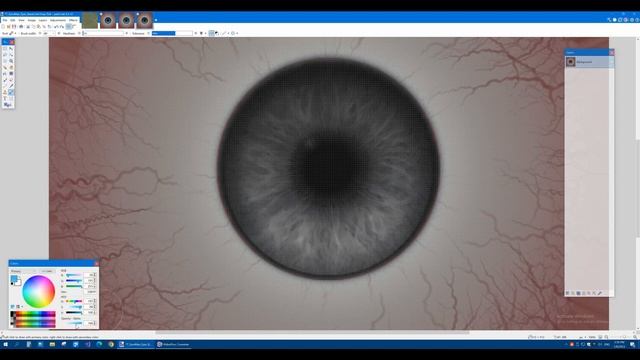Open the image list dropdown arrow

pos(156,20)
